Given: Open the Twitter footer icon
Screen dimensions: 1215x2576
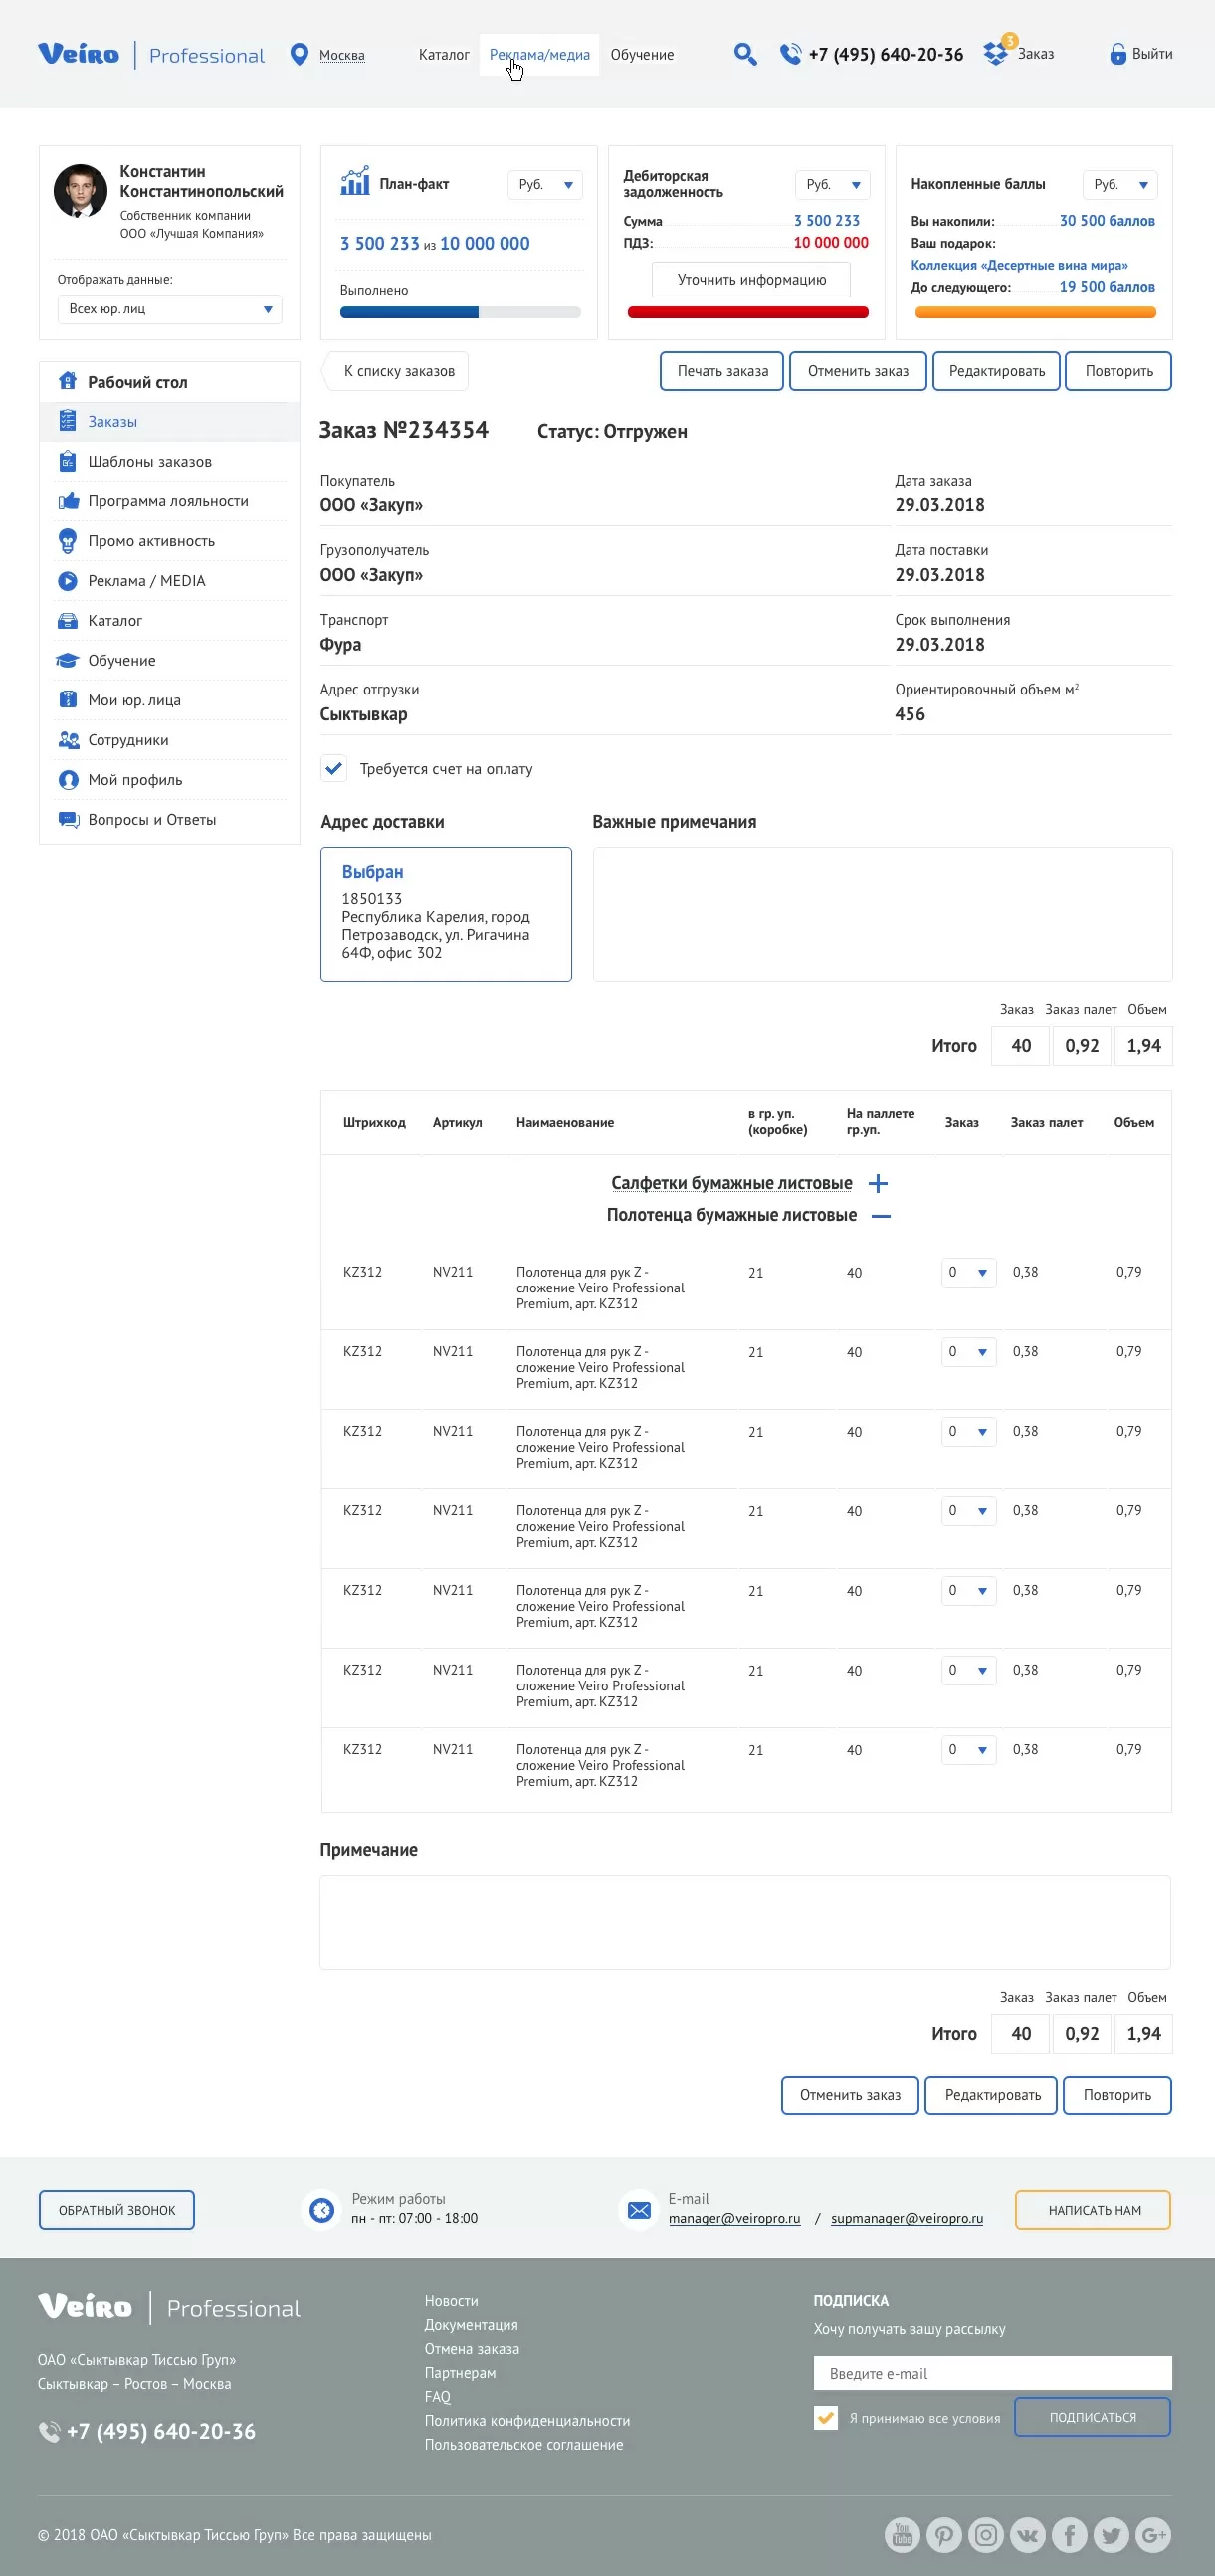Looking at the screenshot, I should pos(1111,2534).
